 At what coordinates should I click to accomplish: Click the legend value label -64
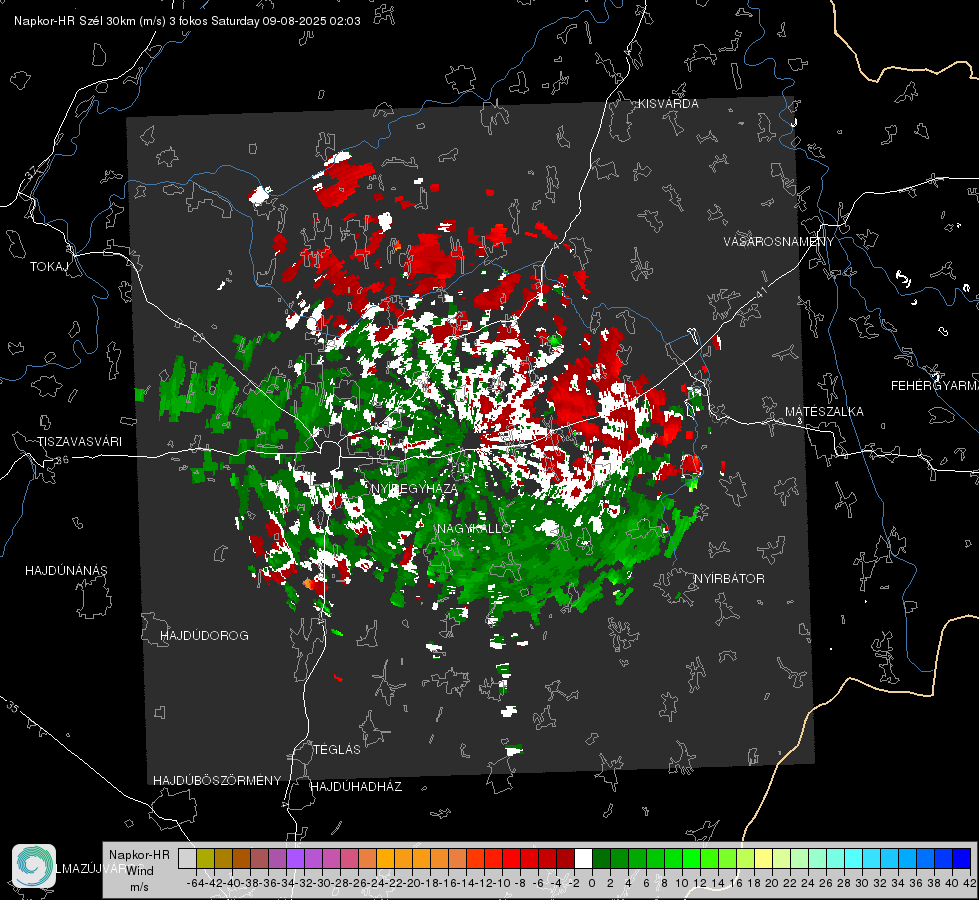click(x=196, y=883)
